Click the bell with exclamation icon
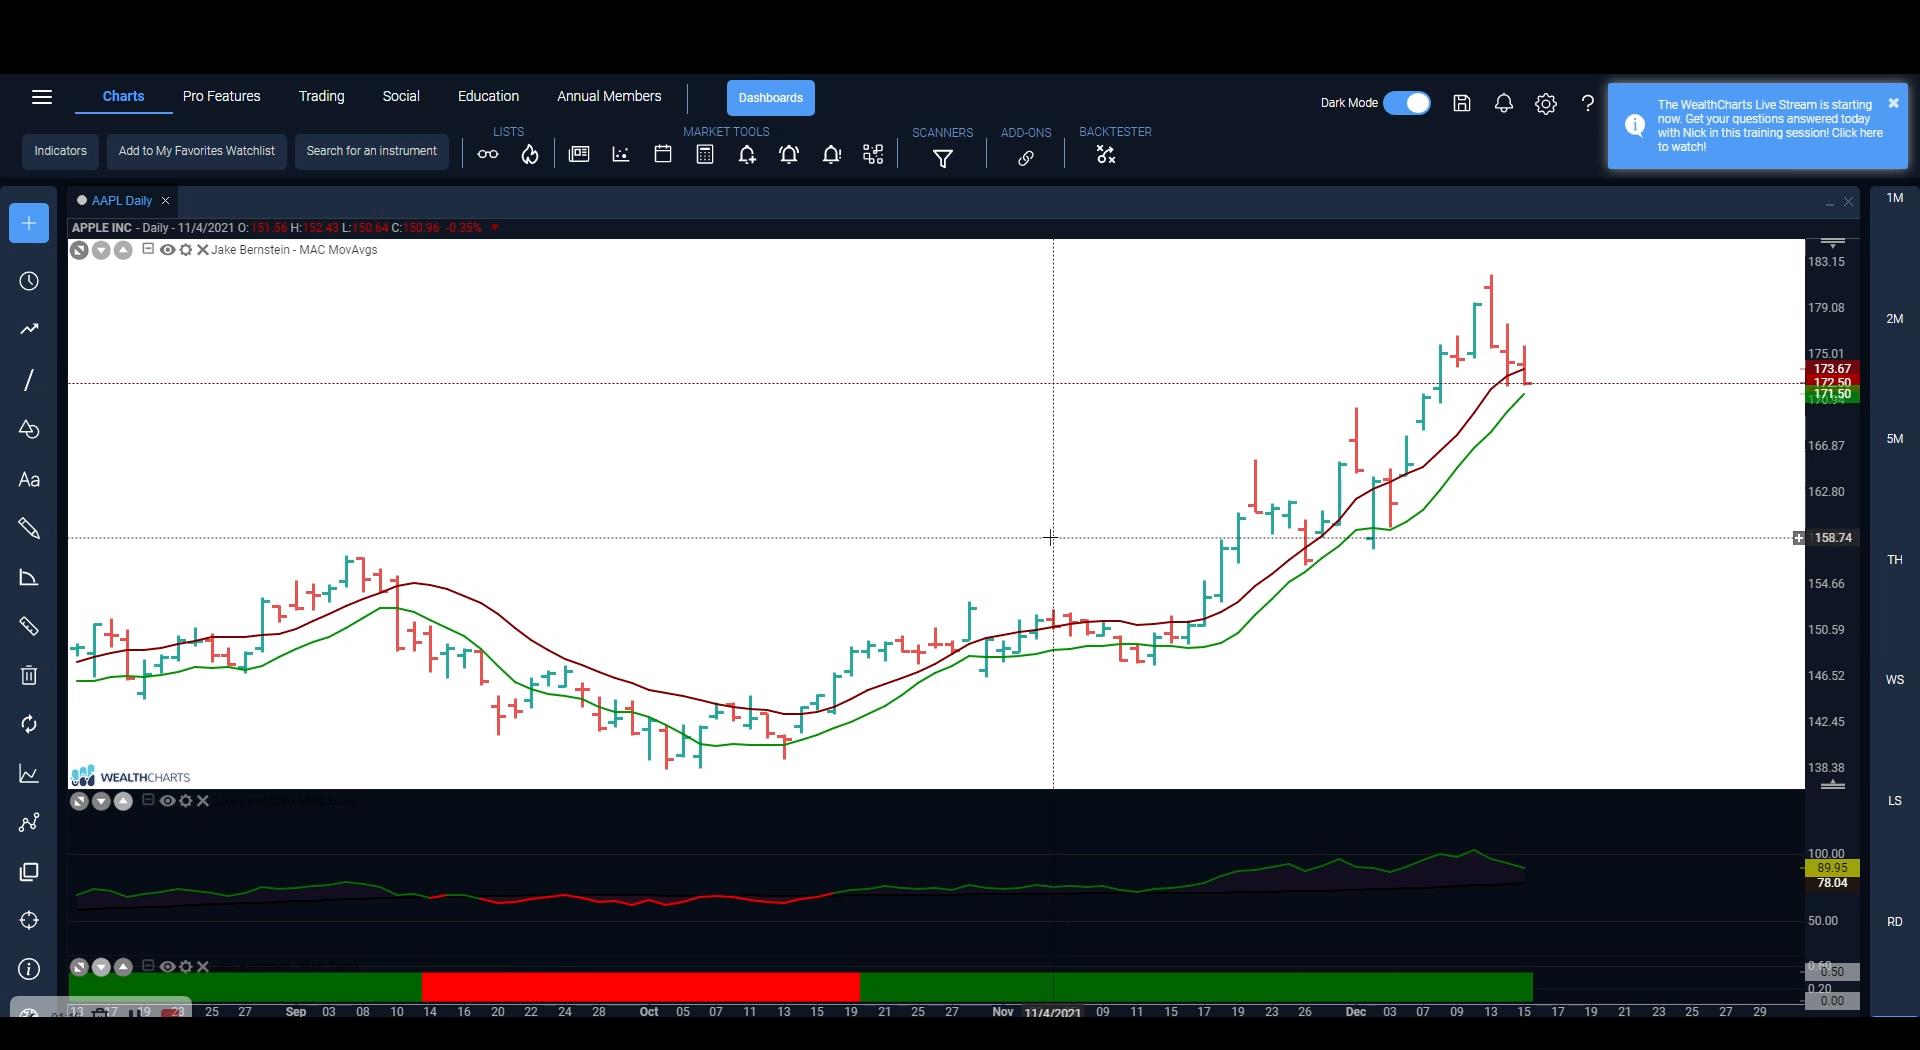Screen dimensions: 1920x1050 [x=831, y=155]
